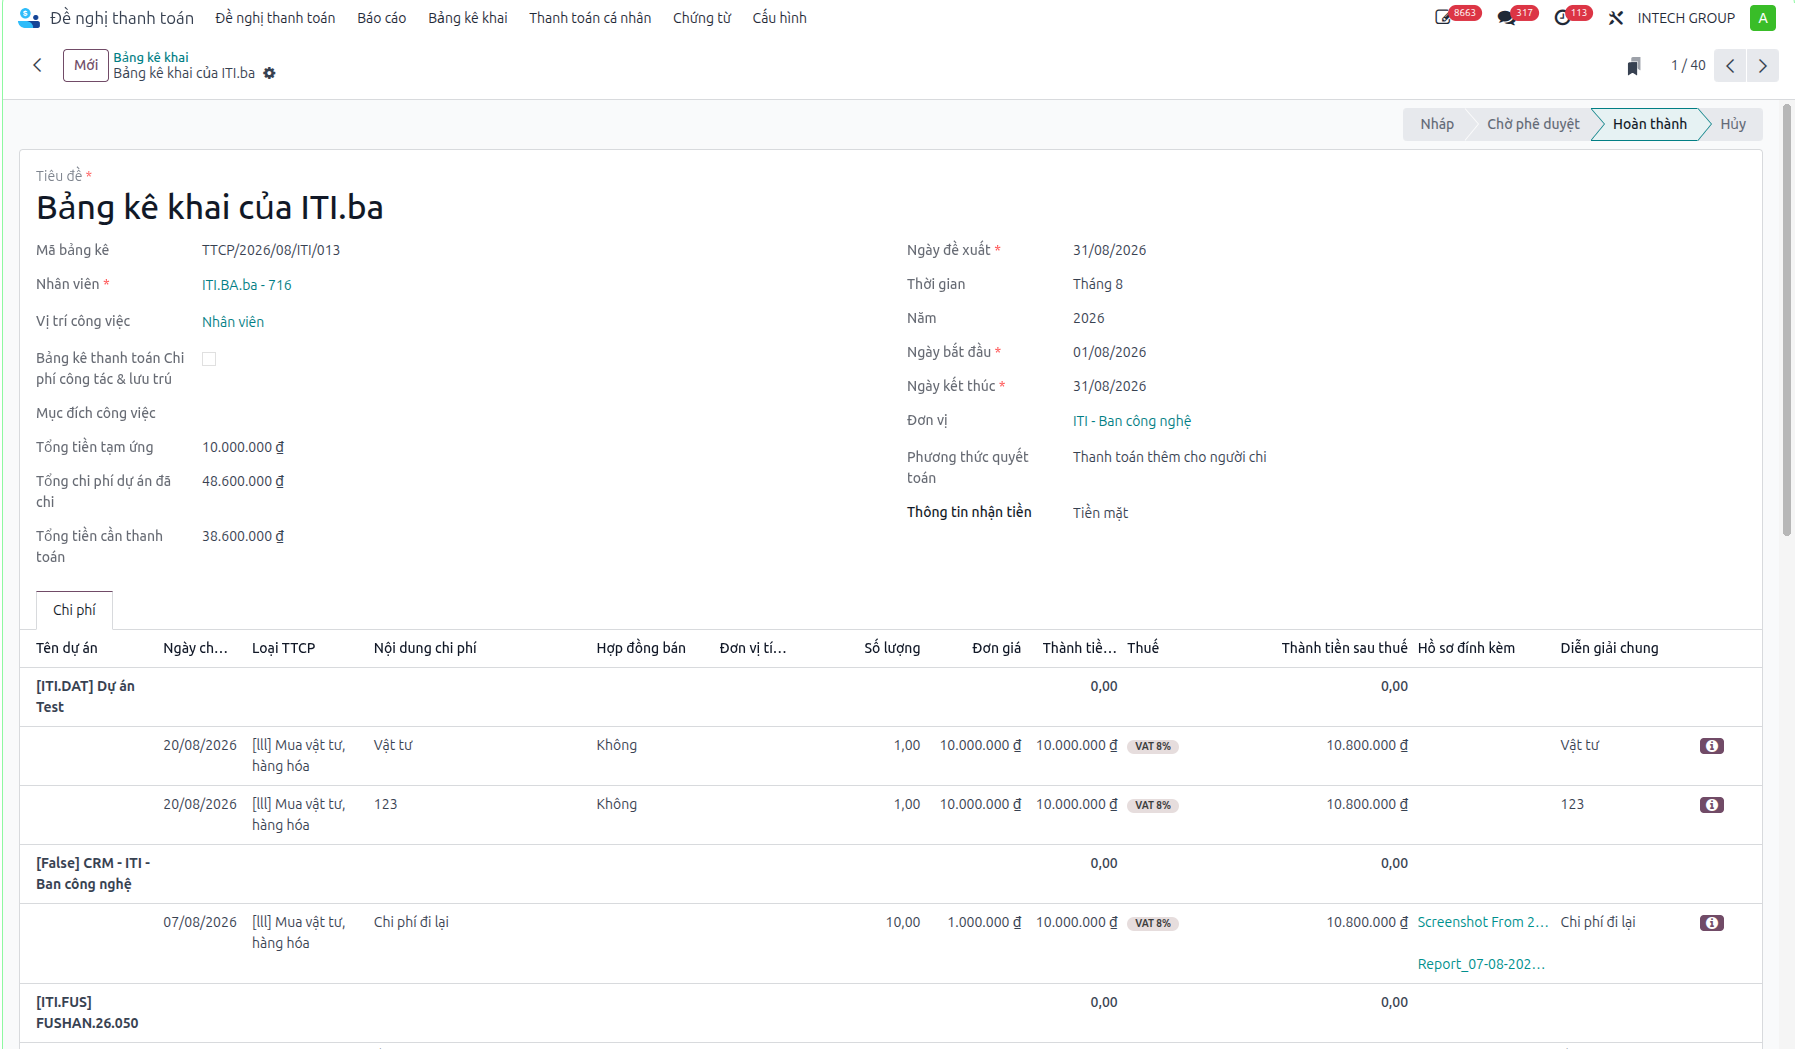Click the debug tools wrench icon
This screenshot has width=1795, height=1049.
pos(1616,18)
